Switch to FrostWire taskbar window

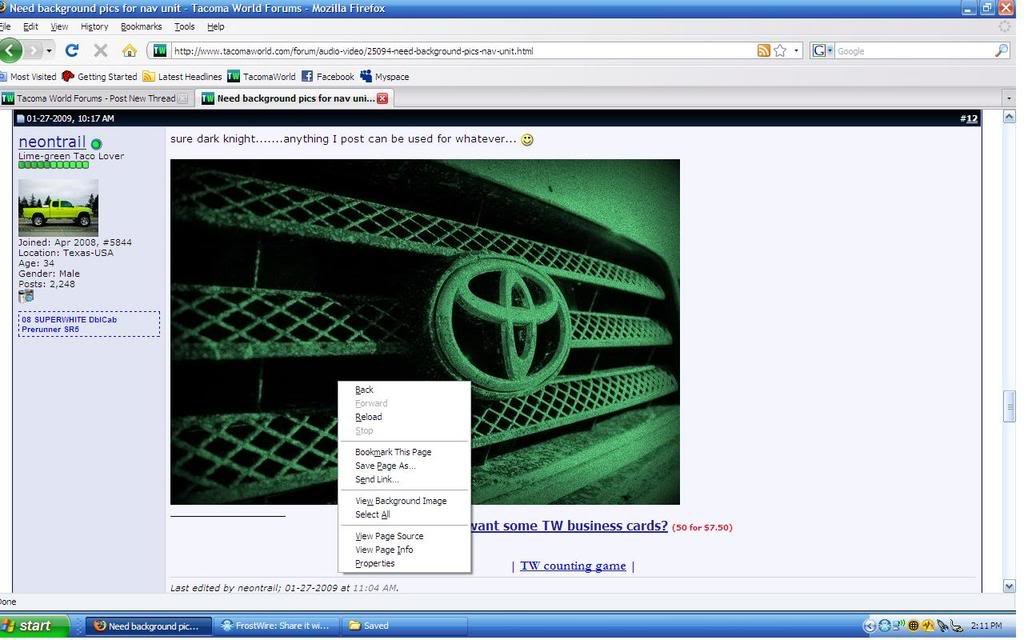[279, 626]
